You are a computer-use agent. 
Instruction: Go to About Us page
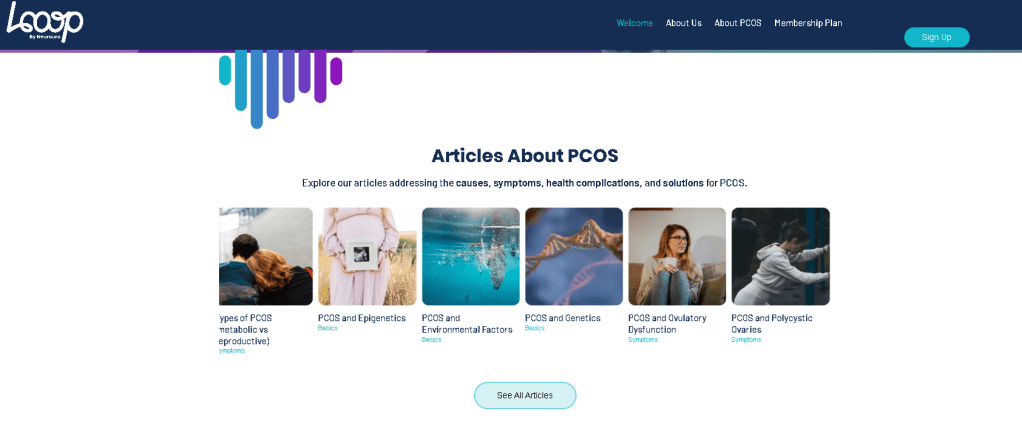[683, 23]
